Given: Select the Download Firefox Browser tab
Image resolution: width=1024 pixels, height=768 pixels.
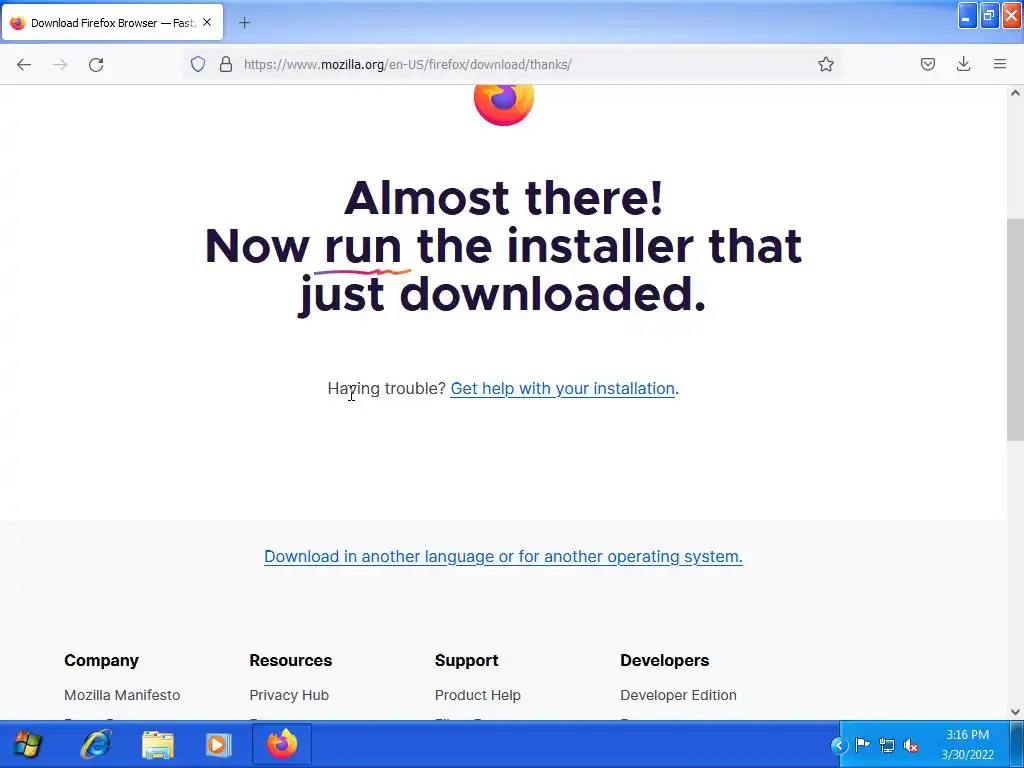Looking at the screenshot, I should click(112, 23).
